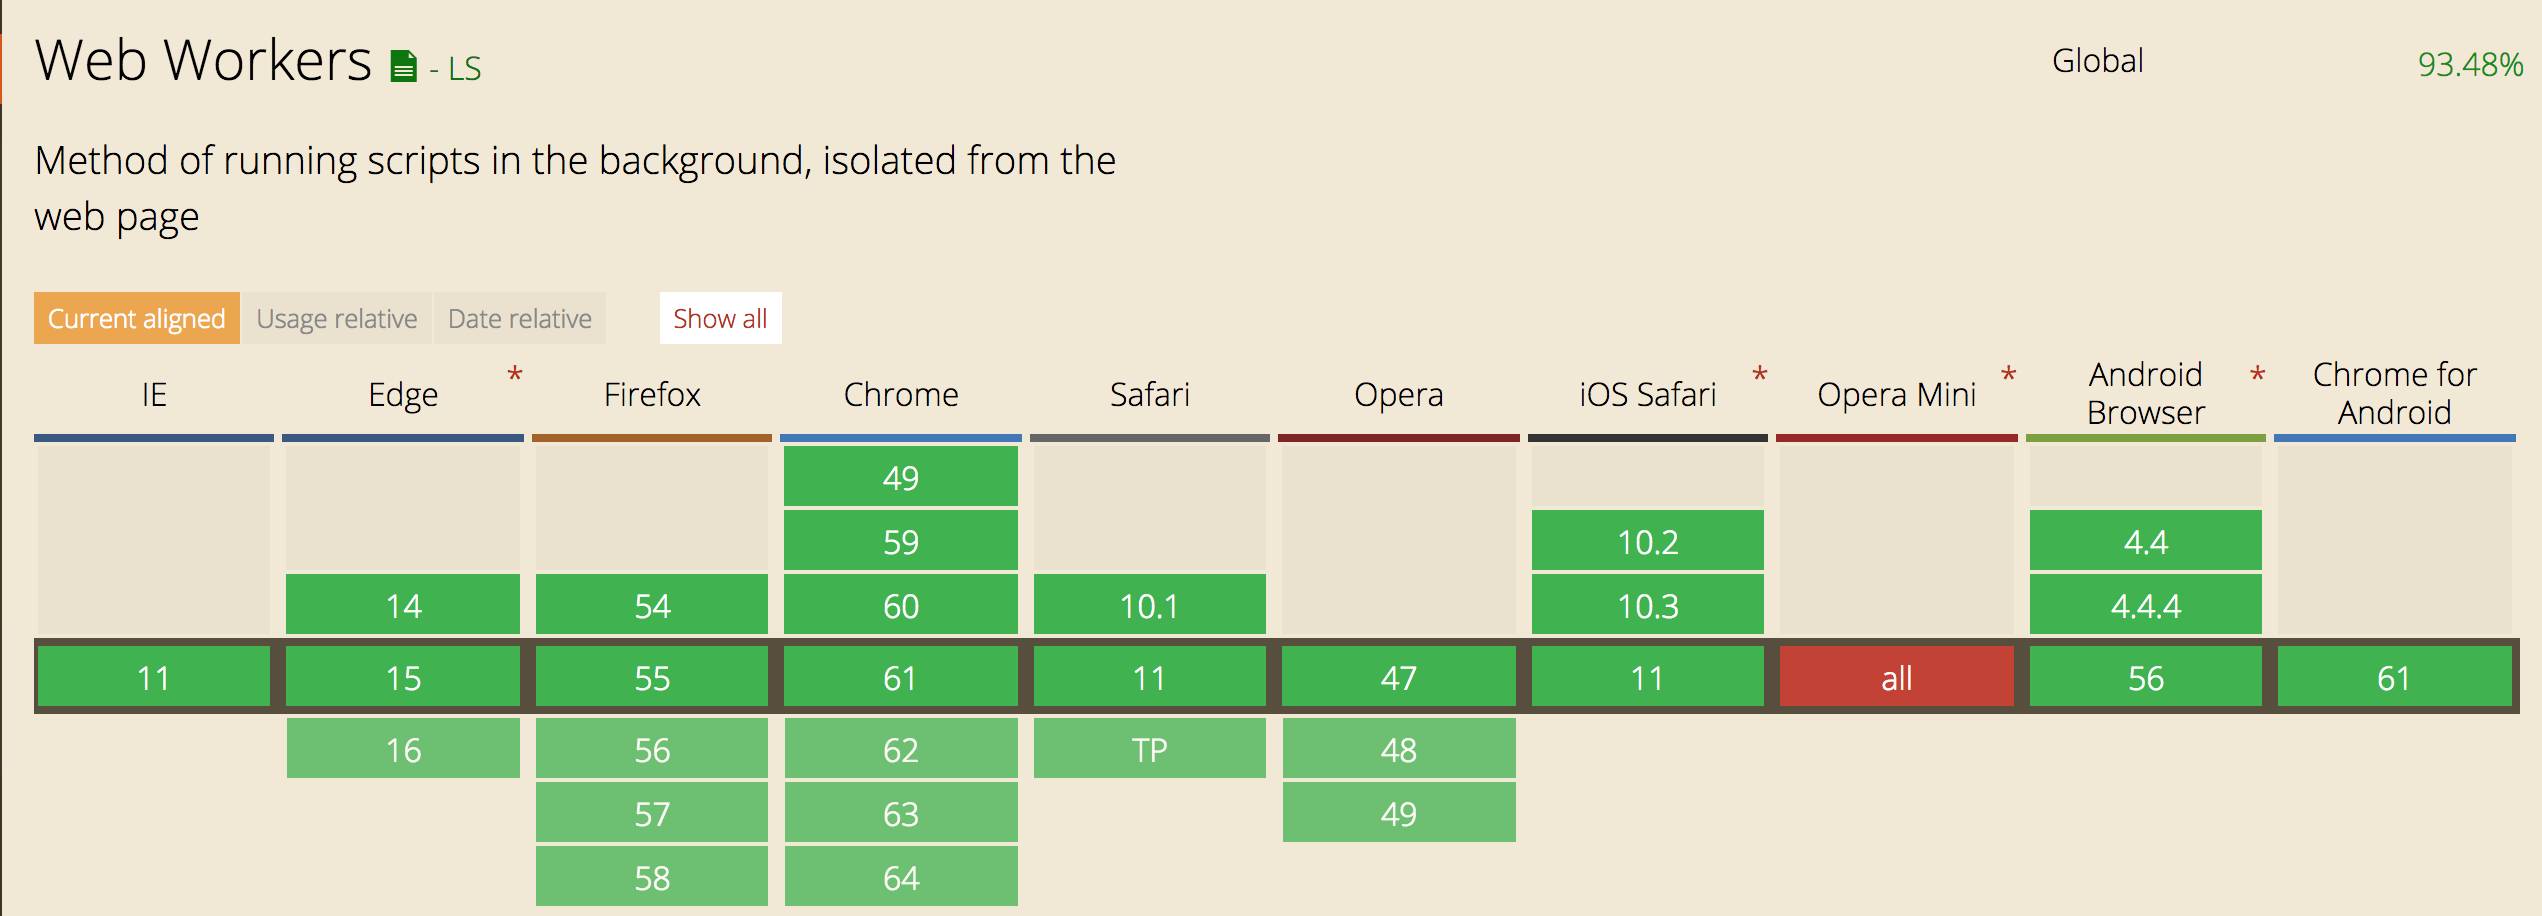Select the Android Browser 4.4.4 cell
Screen dimensions: 2542x916
2145,605
